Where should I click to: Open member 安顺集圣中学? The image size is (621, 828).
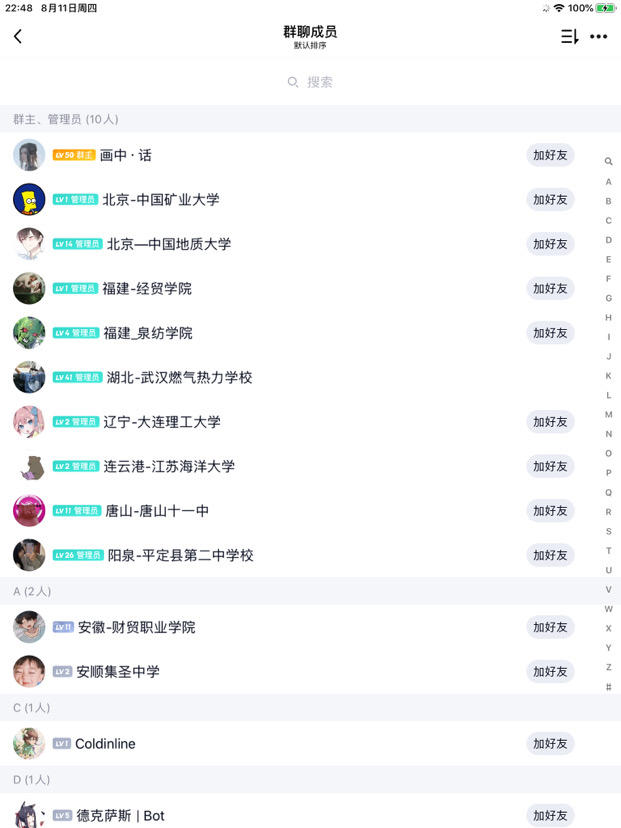click(310, 671)
